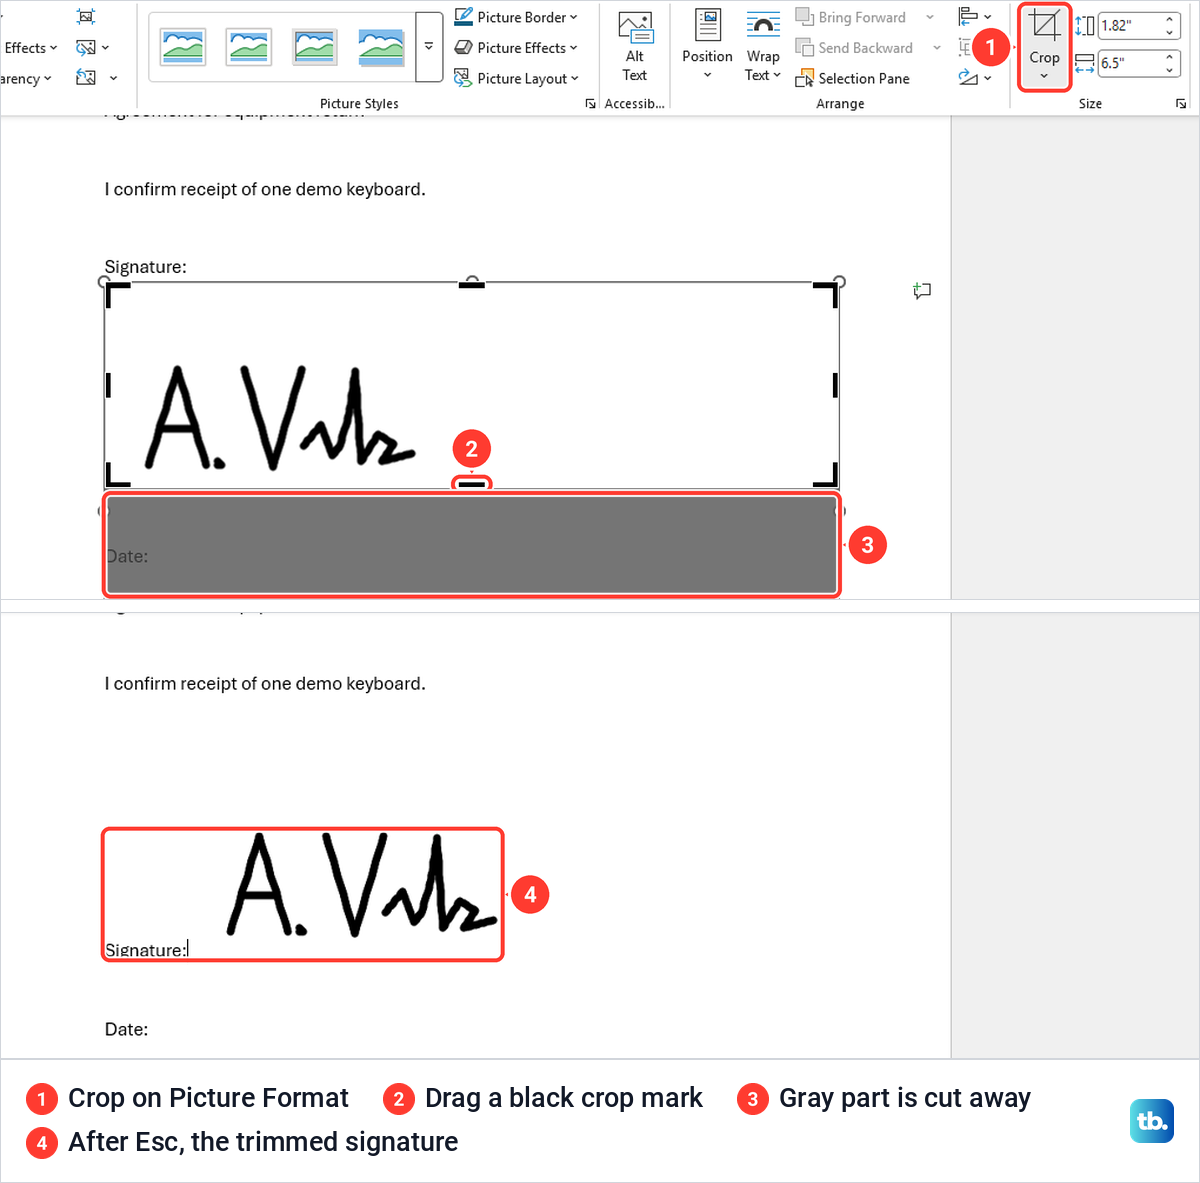The image size is (1200, 1183).
Task: Click the bottom-center black crop handle
Action: point(472,485)
